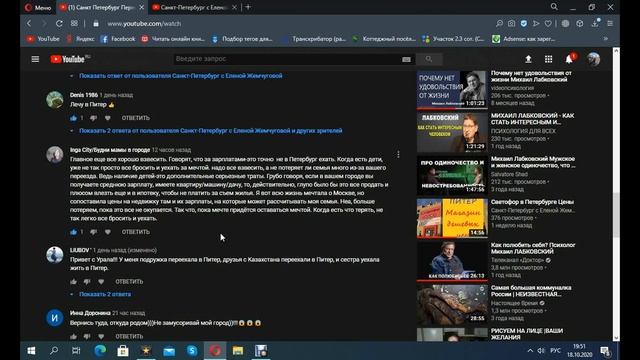
Task: Dislike the Denis 1986 comment
Action: click(93, 118)
